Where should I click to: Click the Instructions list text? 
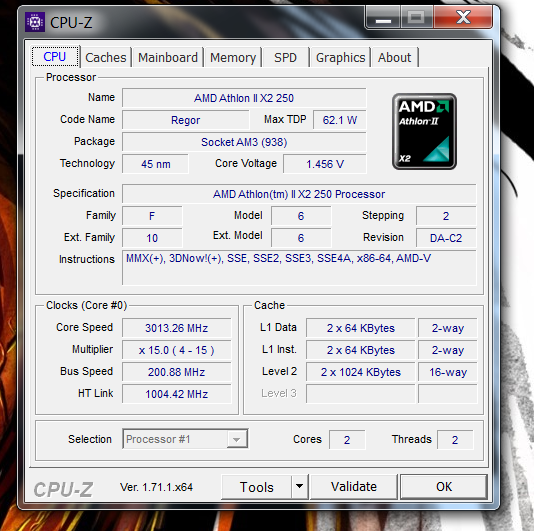click(x=279, y=258)
